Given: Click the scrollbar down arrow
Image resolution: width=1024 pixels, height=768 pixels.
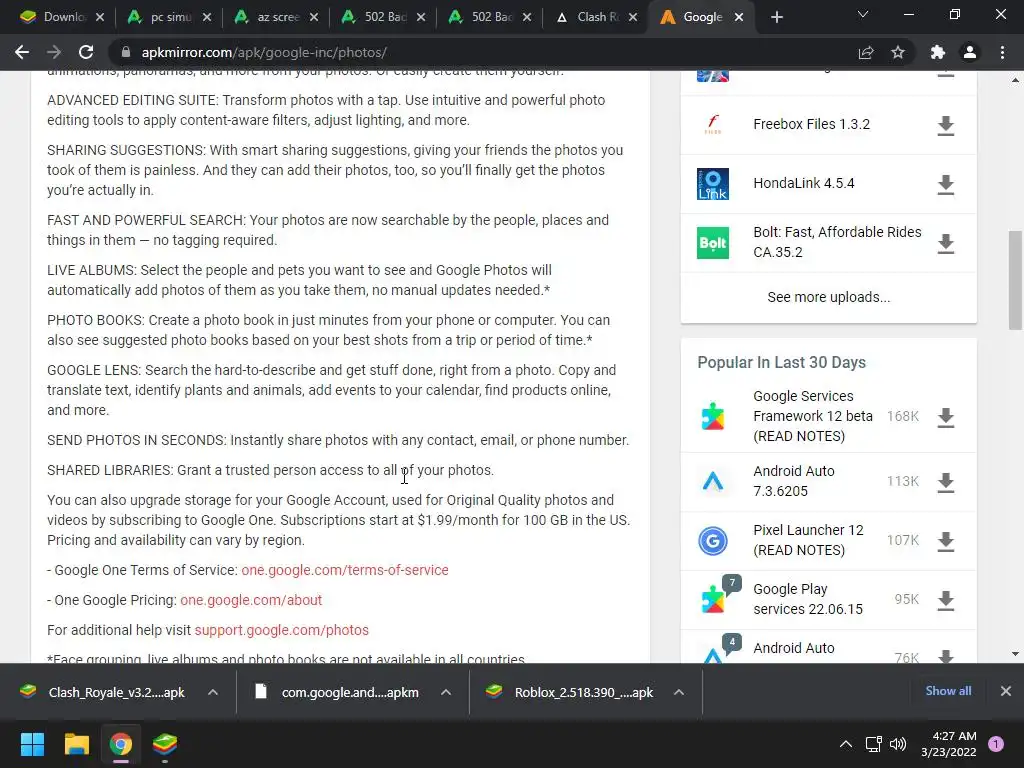Looking at the screenshot, I should [x=1015, y=654].
